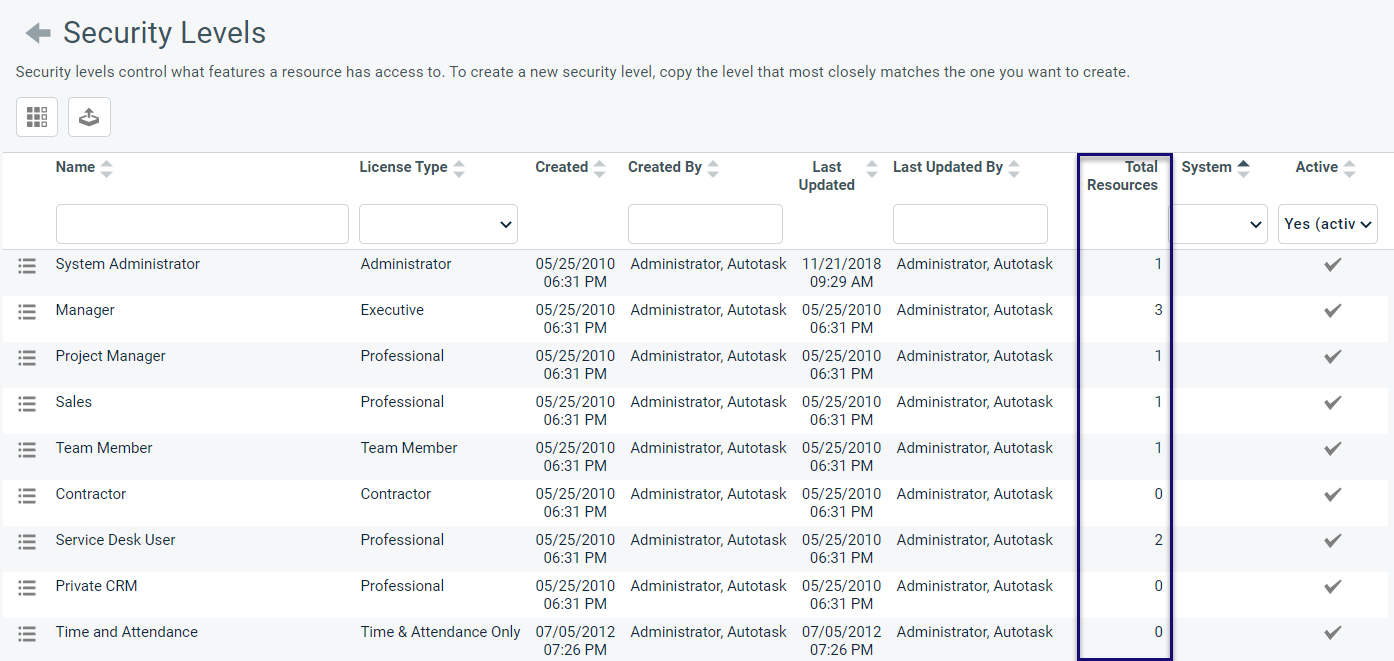Sort by Active column header
Image resolution: width=1394 pixels, height=661 pixels.
[1325, 167]
